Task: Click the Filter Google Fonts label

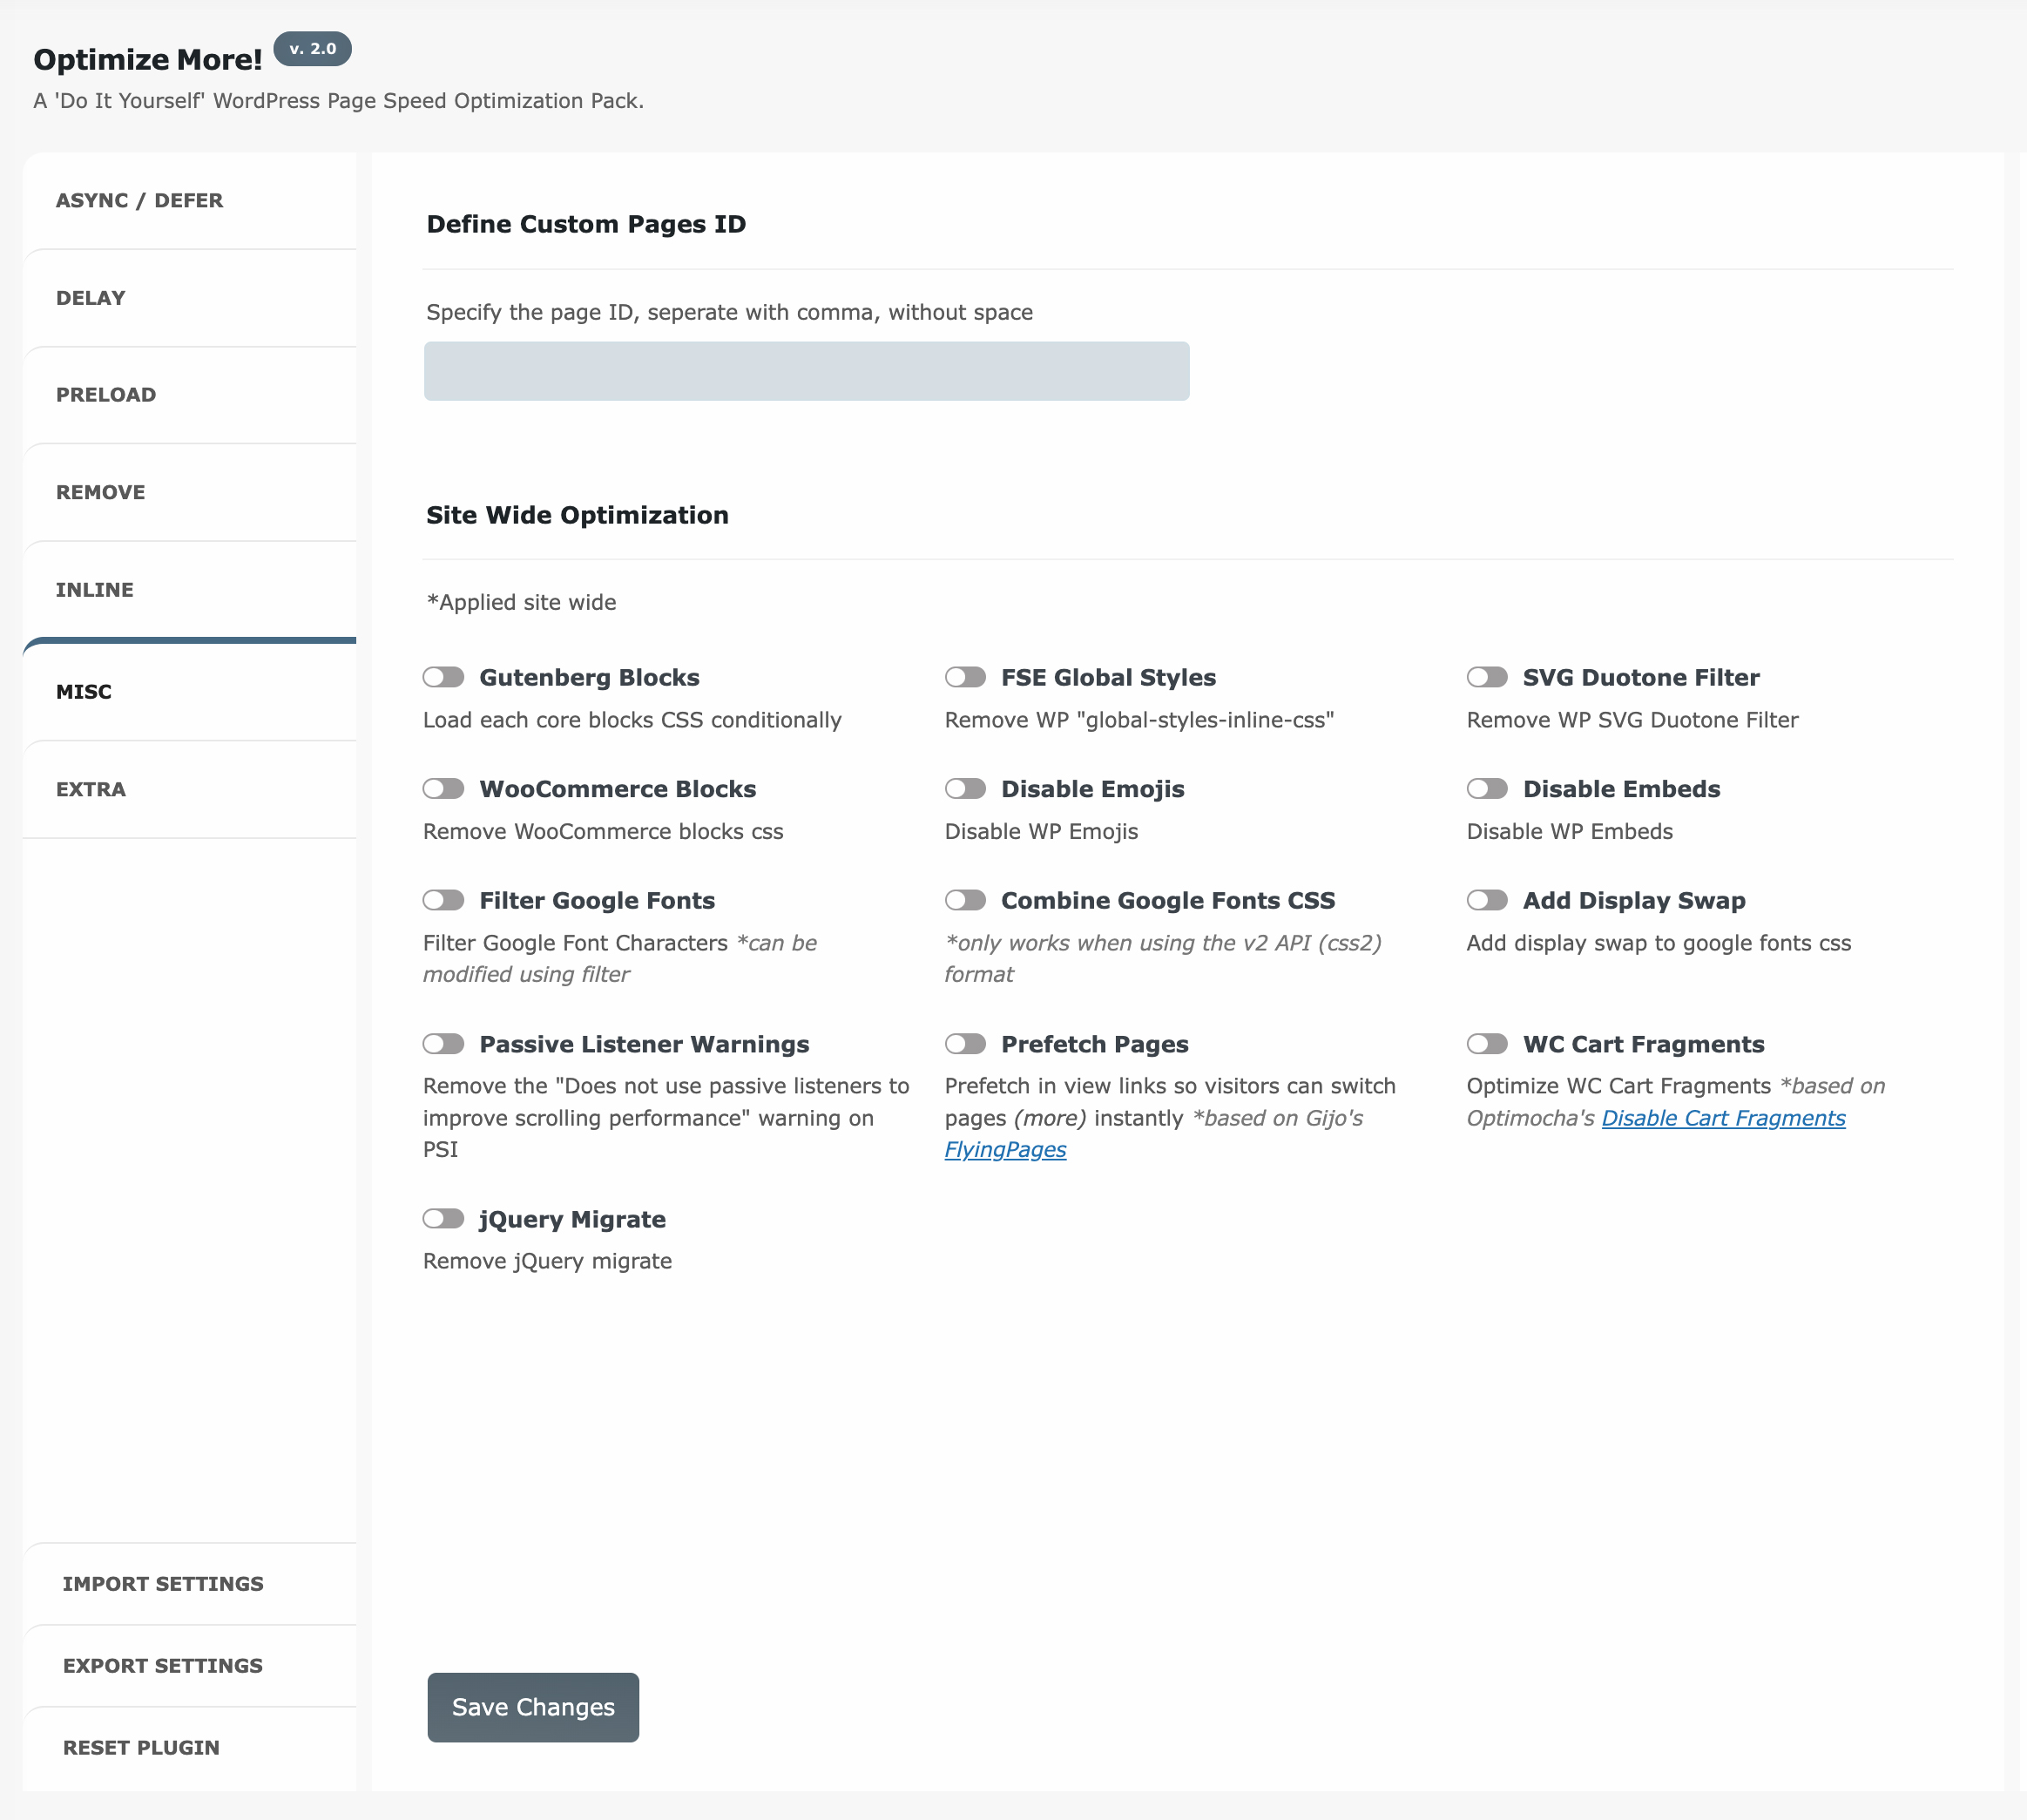Action: (x=597, y=900)
